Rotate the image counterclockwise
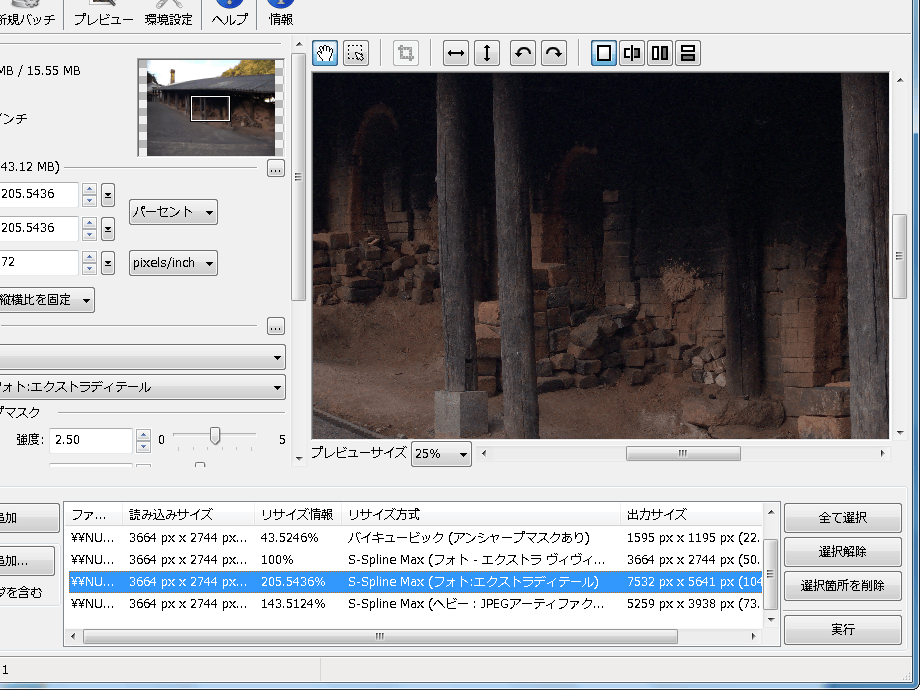Viewport: 920px width, 690px height. coord(523,53)
